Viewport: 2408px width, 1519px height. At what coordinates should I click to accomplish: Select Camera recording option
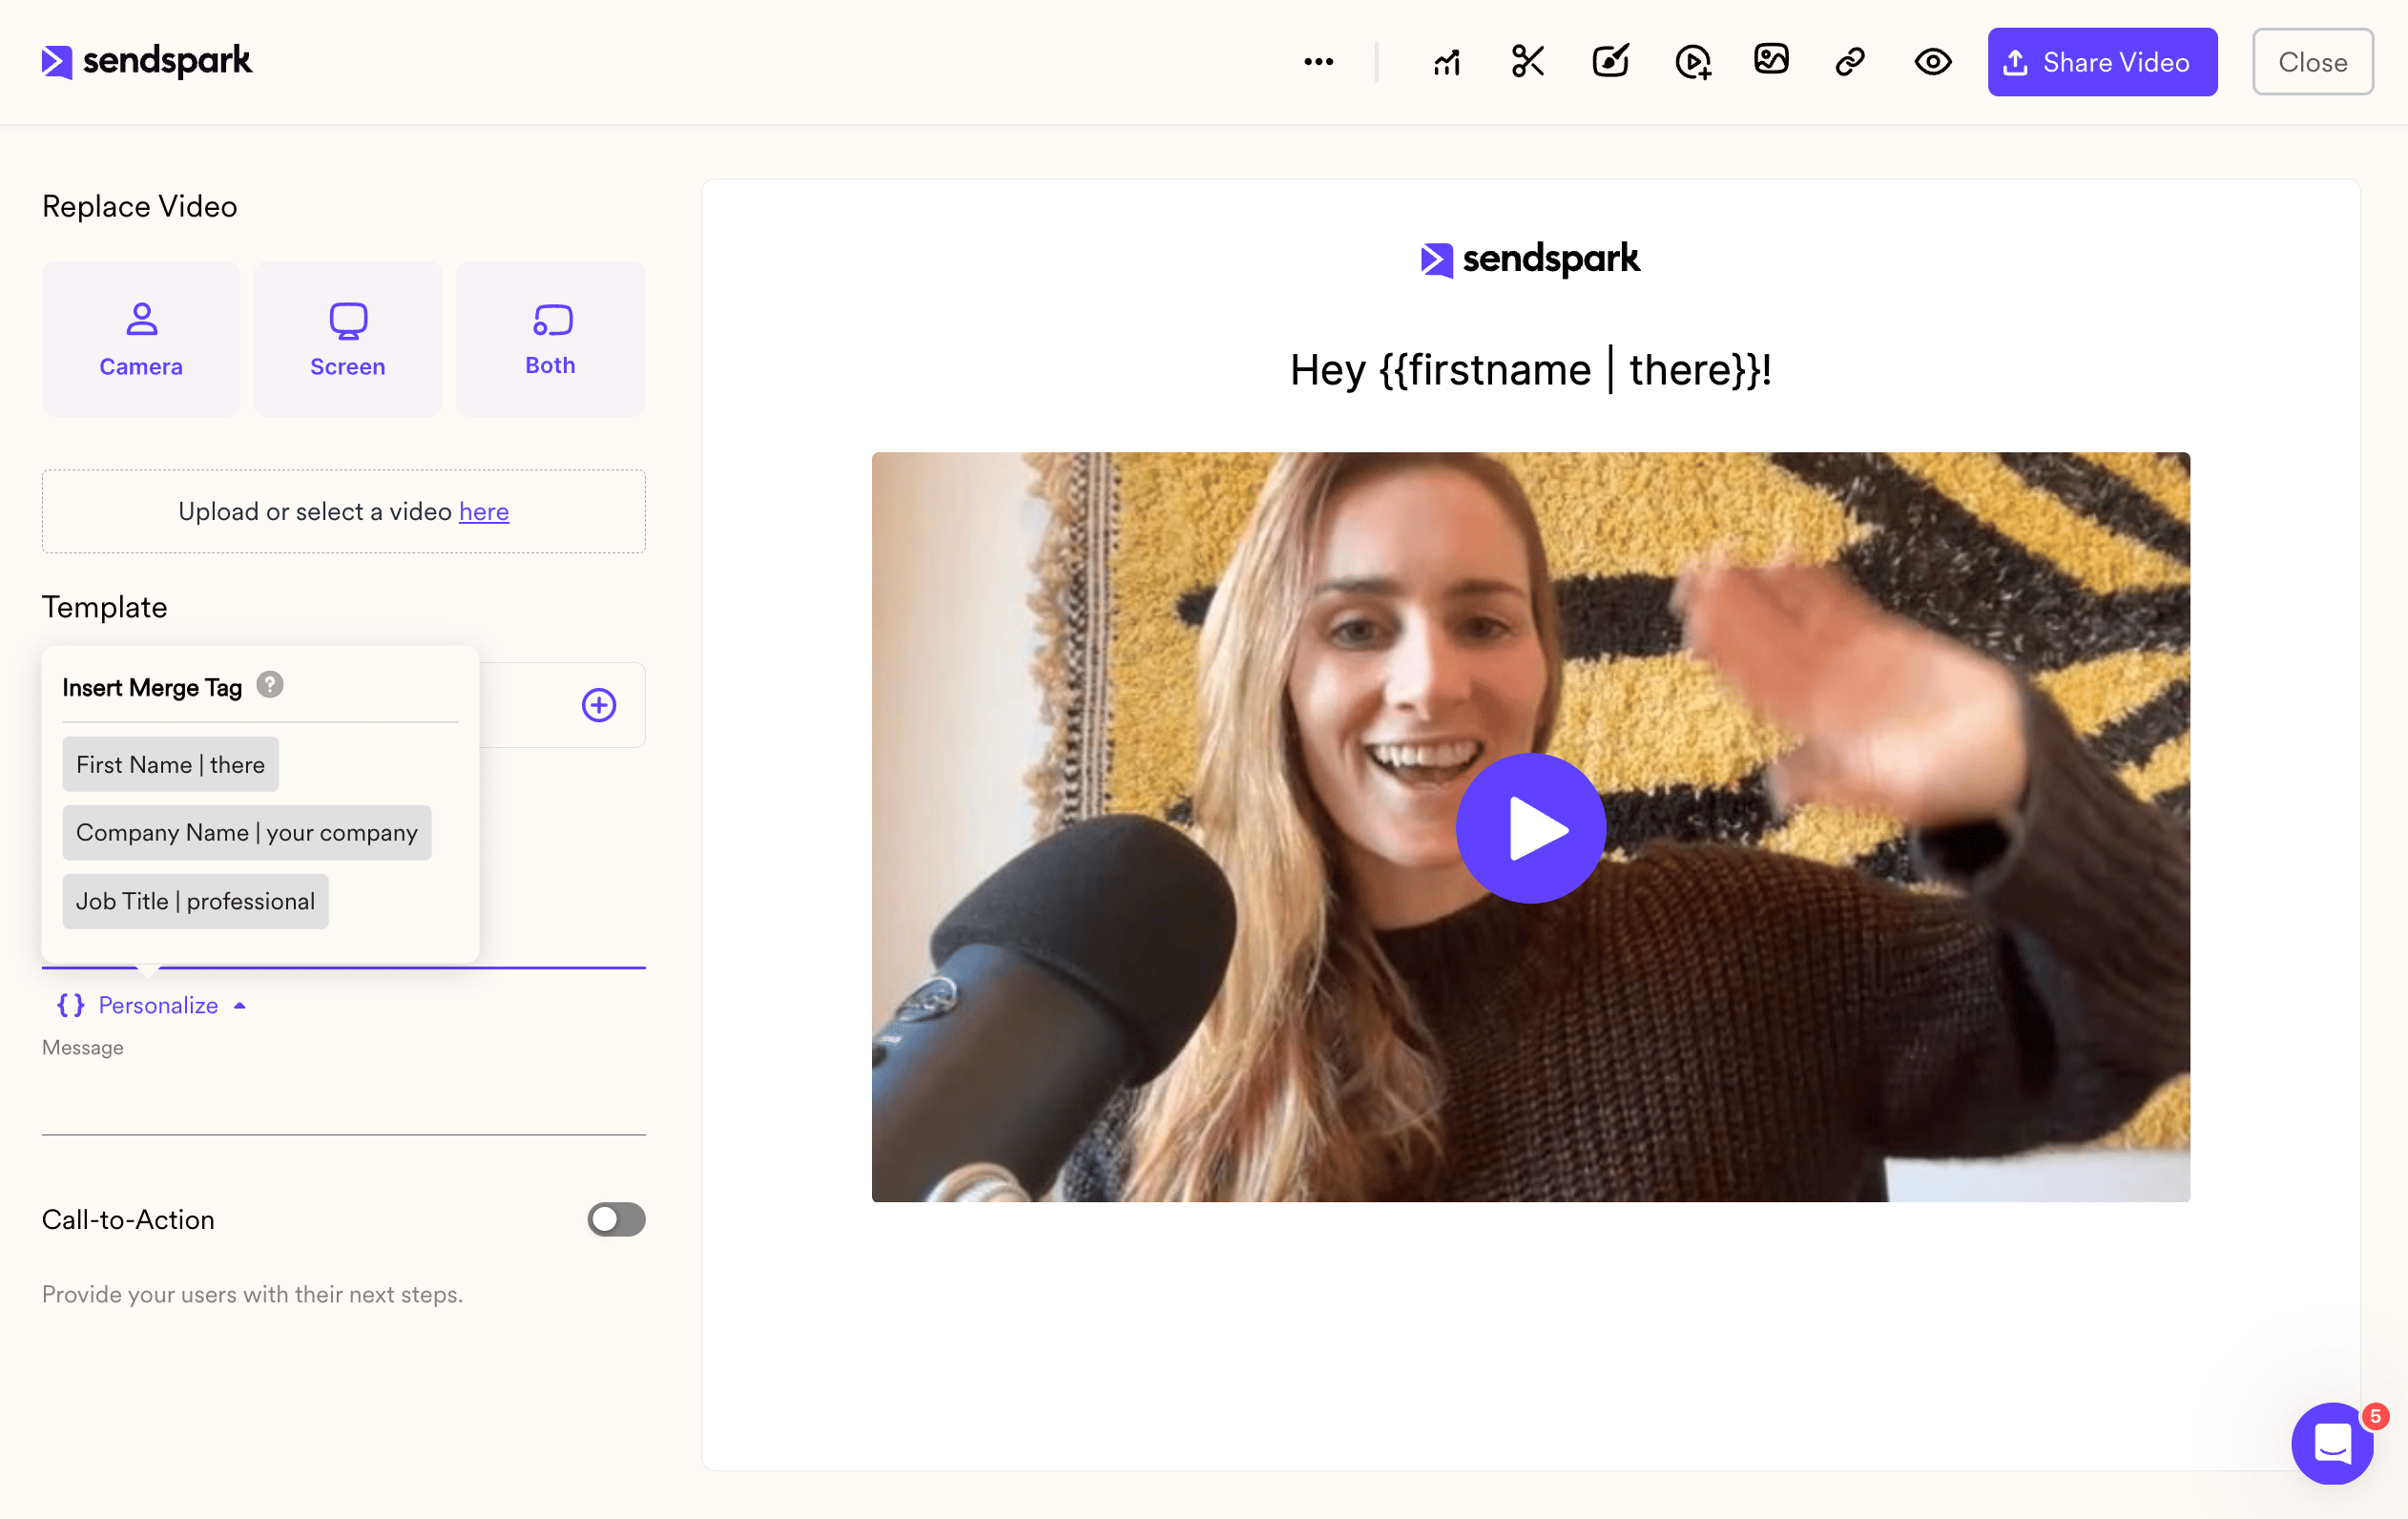141,339
